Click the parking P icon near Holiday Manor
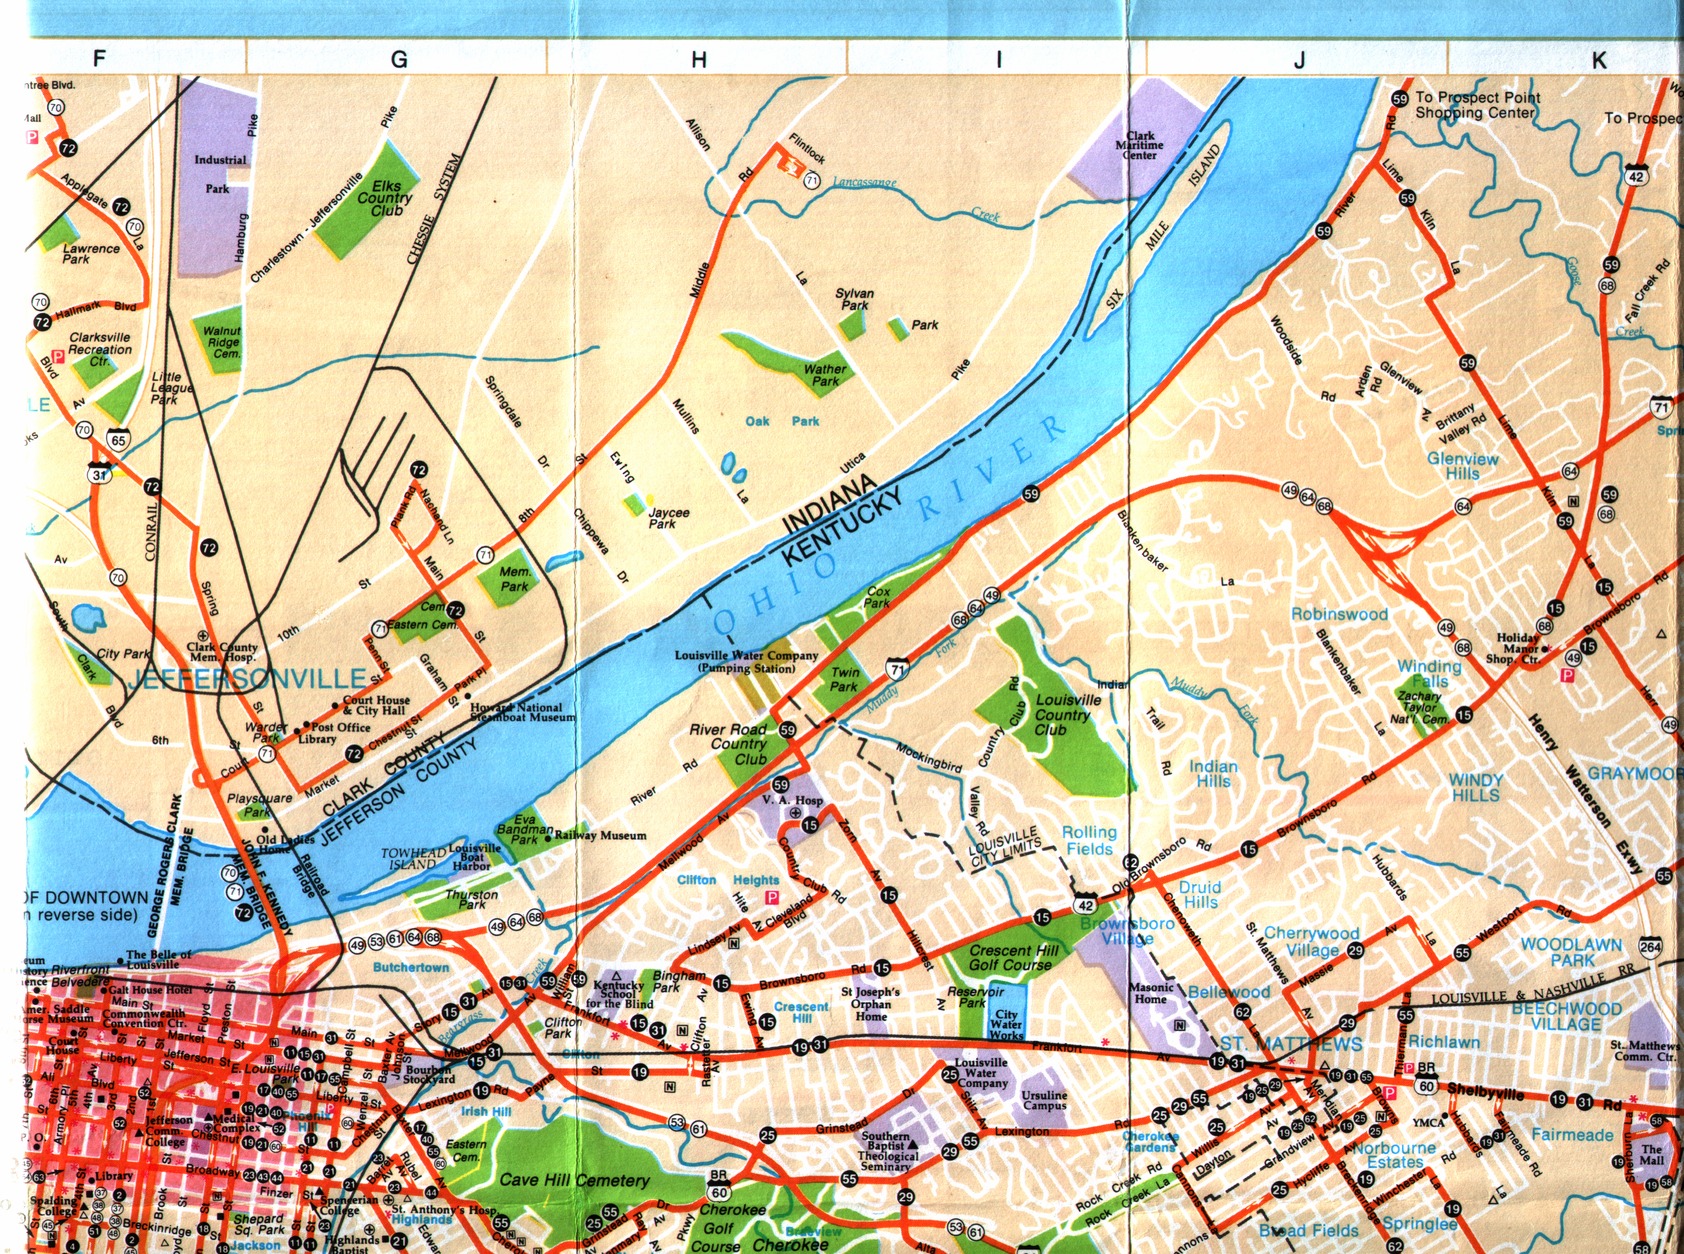The image size is (1684, 1254). (x=1568, y=676)
